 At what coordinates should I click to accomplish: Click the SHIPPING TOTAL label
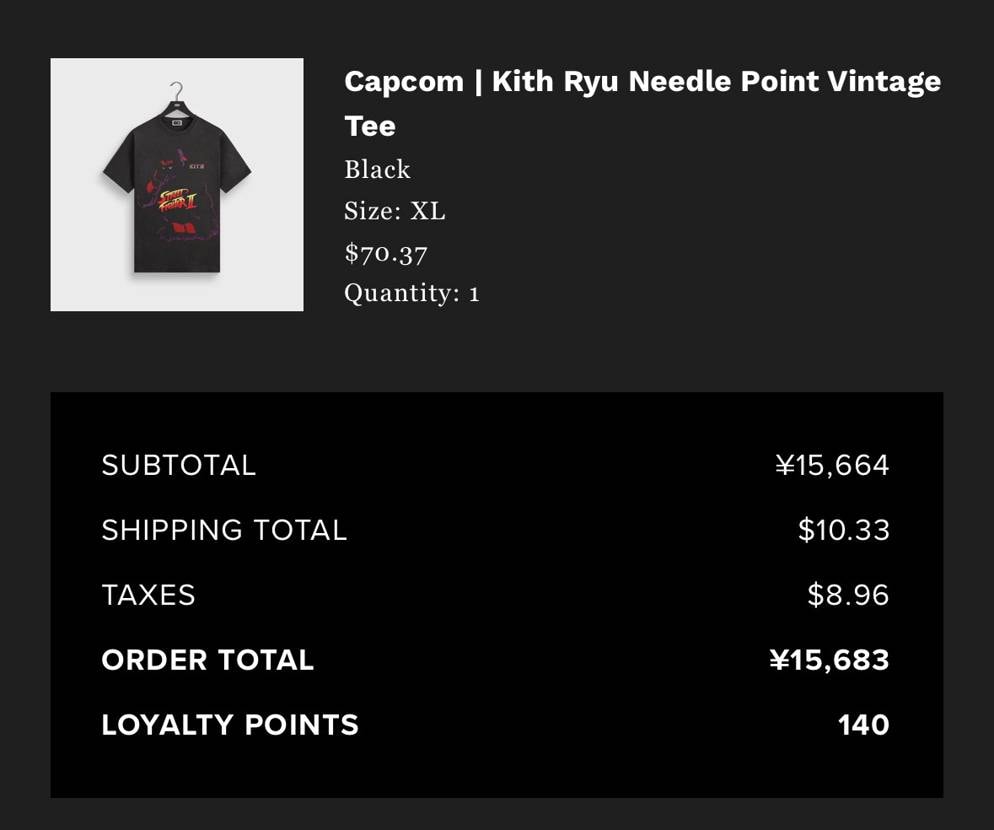coord(223,530)
